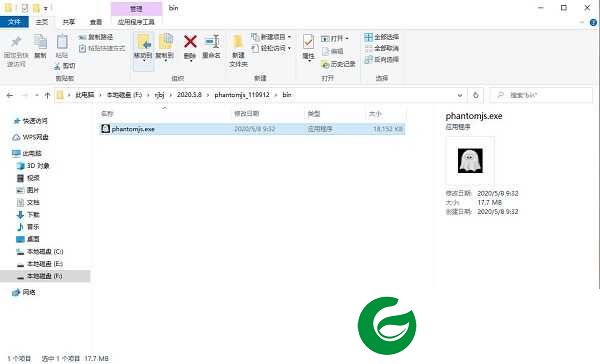Open Pictures folder in sidebar

coord(29,190)
